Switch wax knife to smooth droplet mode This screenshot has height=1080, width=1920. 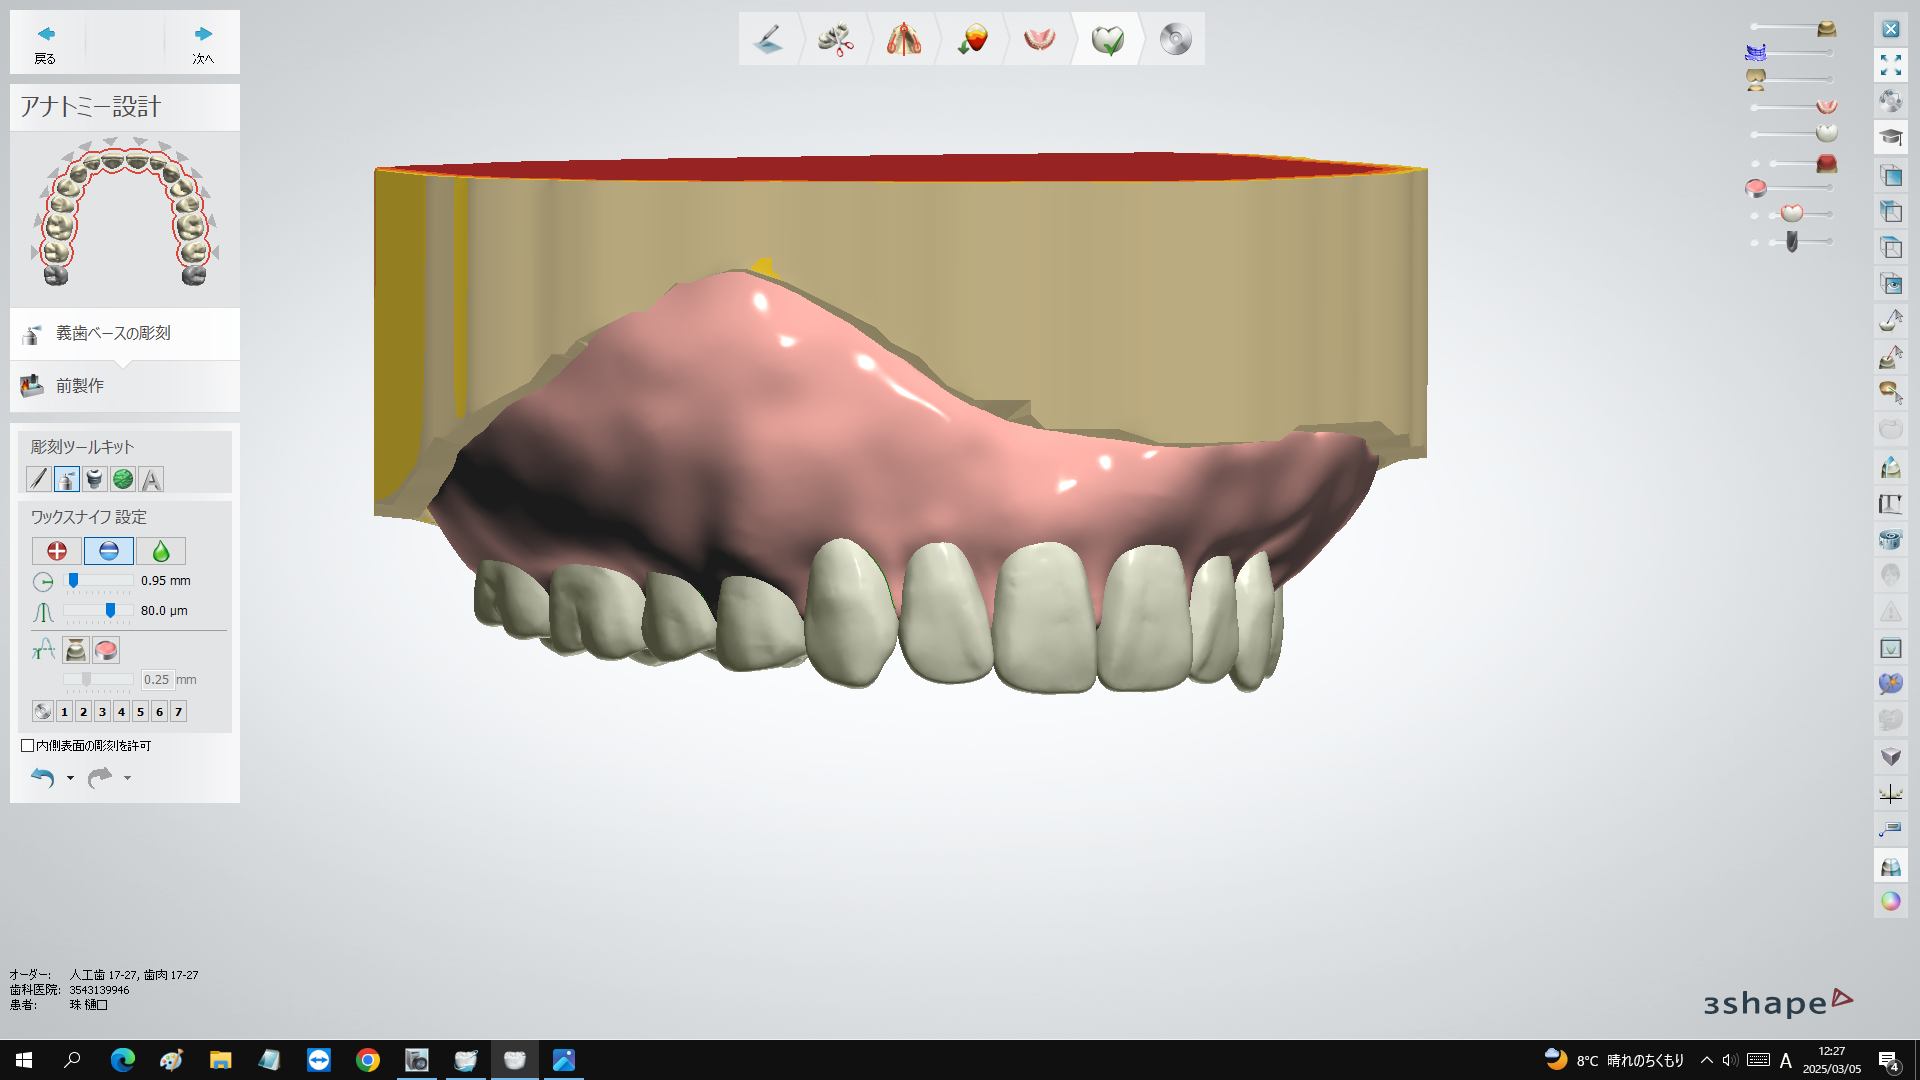coord(160,551)
